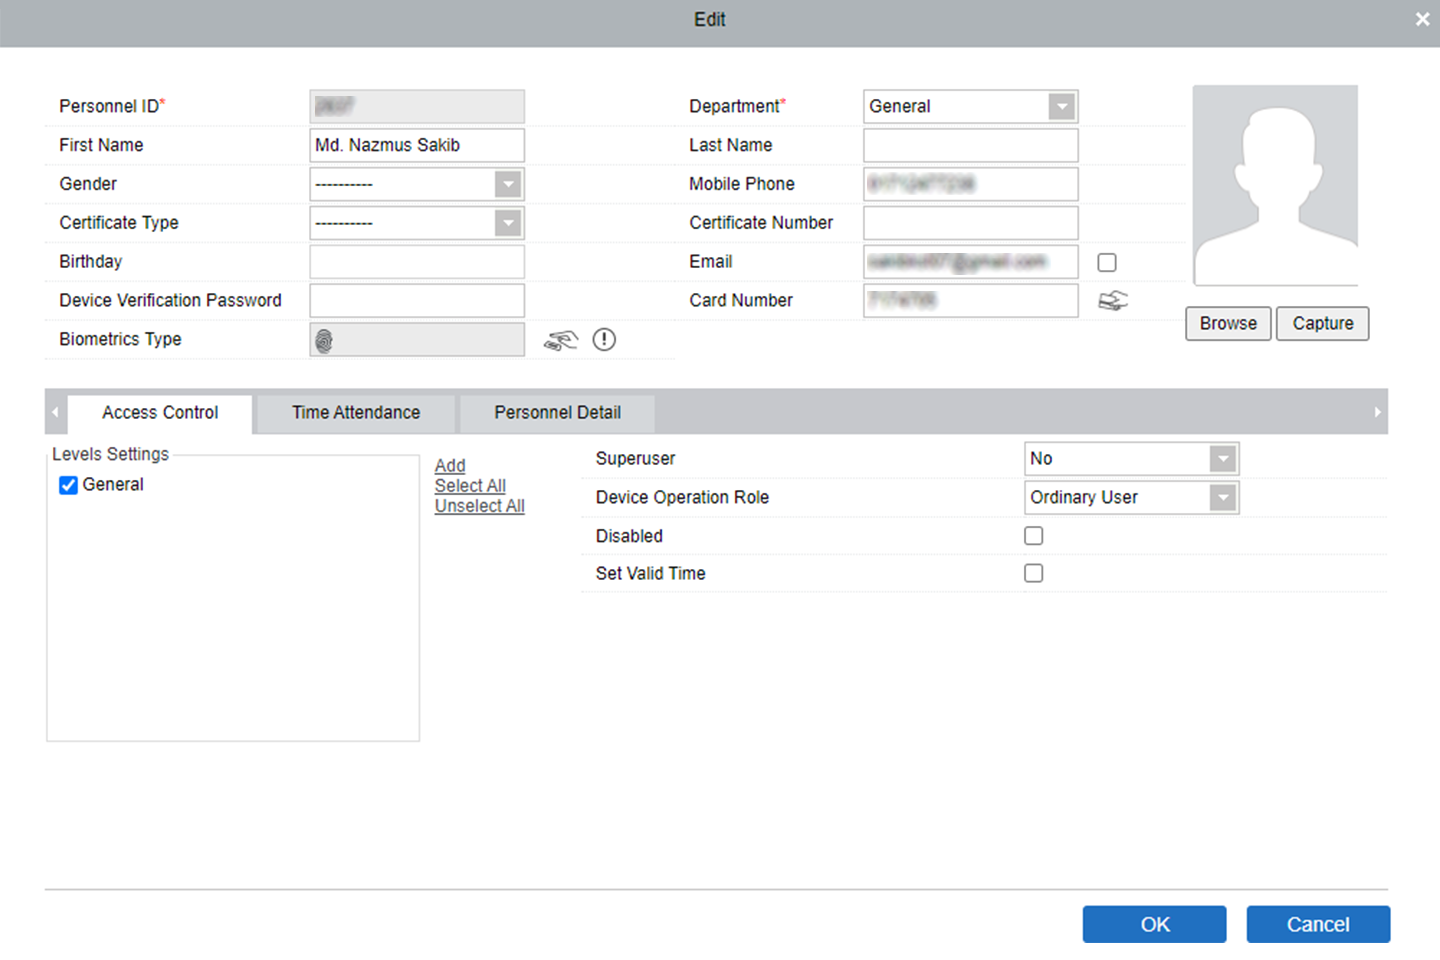Click the Device Verification Password field
Screen dimensions: 1440x960
[x=417, y=301]
